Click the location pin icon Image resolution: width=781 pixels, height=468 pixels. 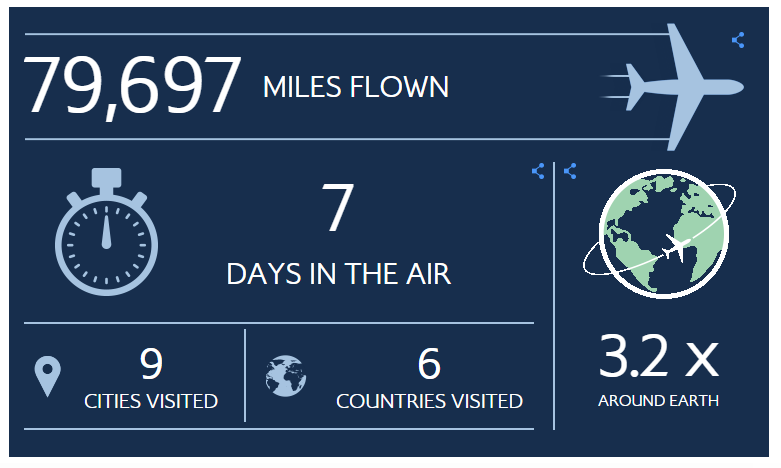tap(47, 375)
